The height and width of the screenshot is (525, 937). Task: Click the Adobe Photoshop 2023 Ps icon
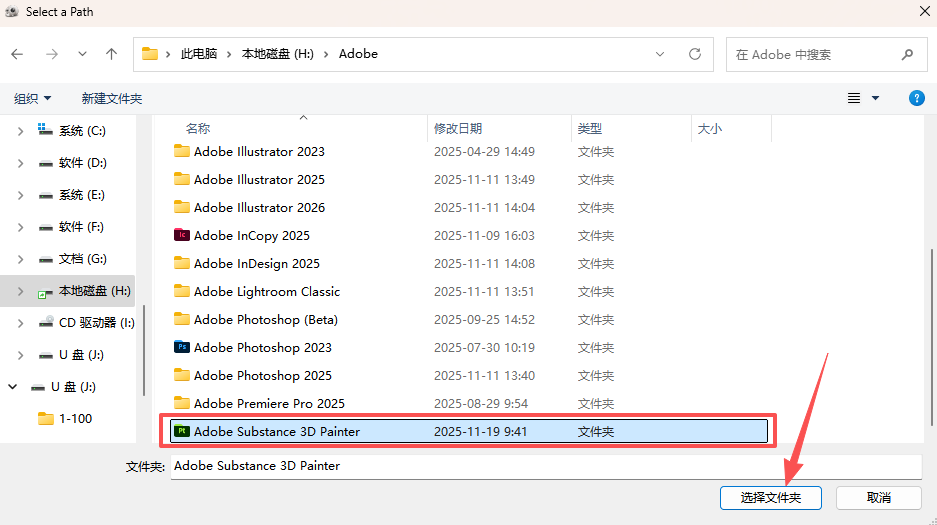pyautogui.click(x=182, y=347)
